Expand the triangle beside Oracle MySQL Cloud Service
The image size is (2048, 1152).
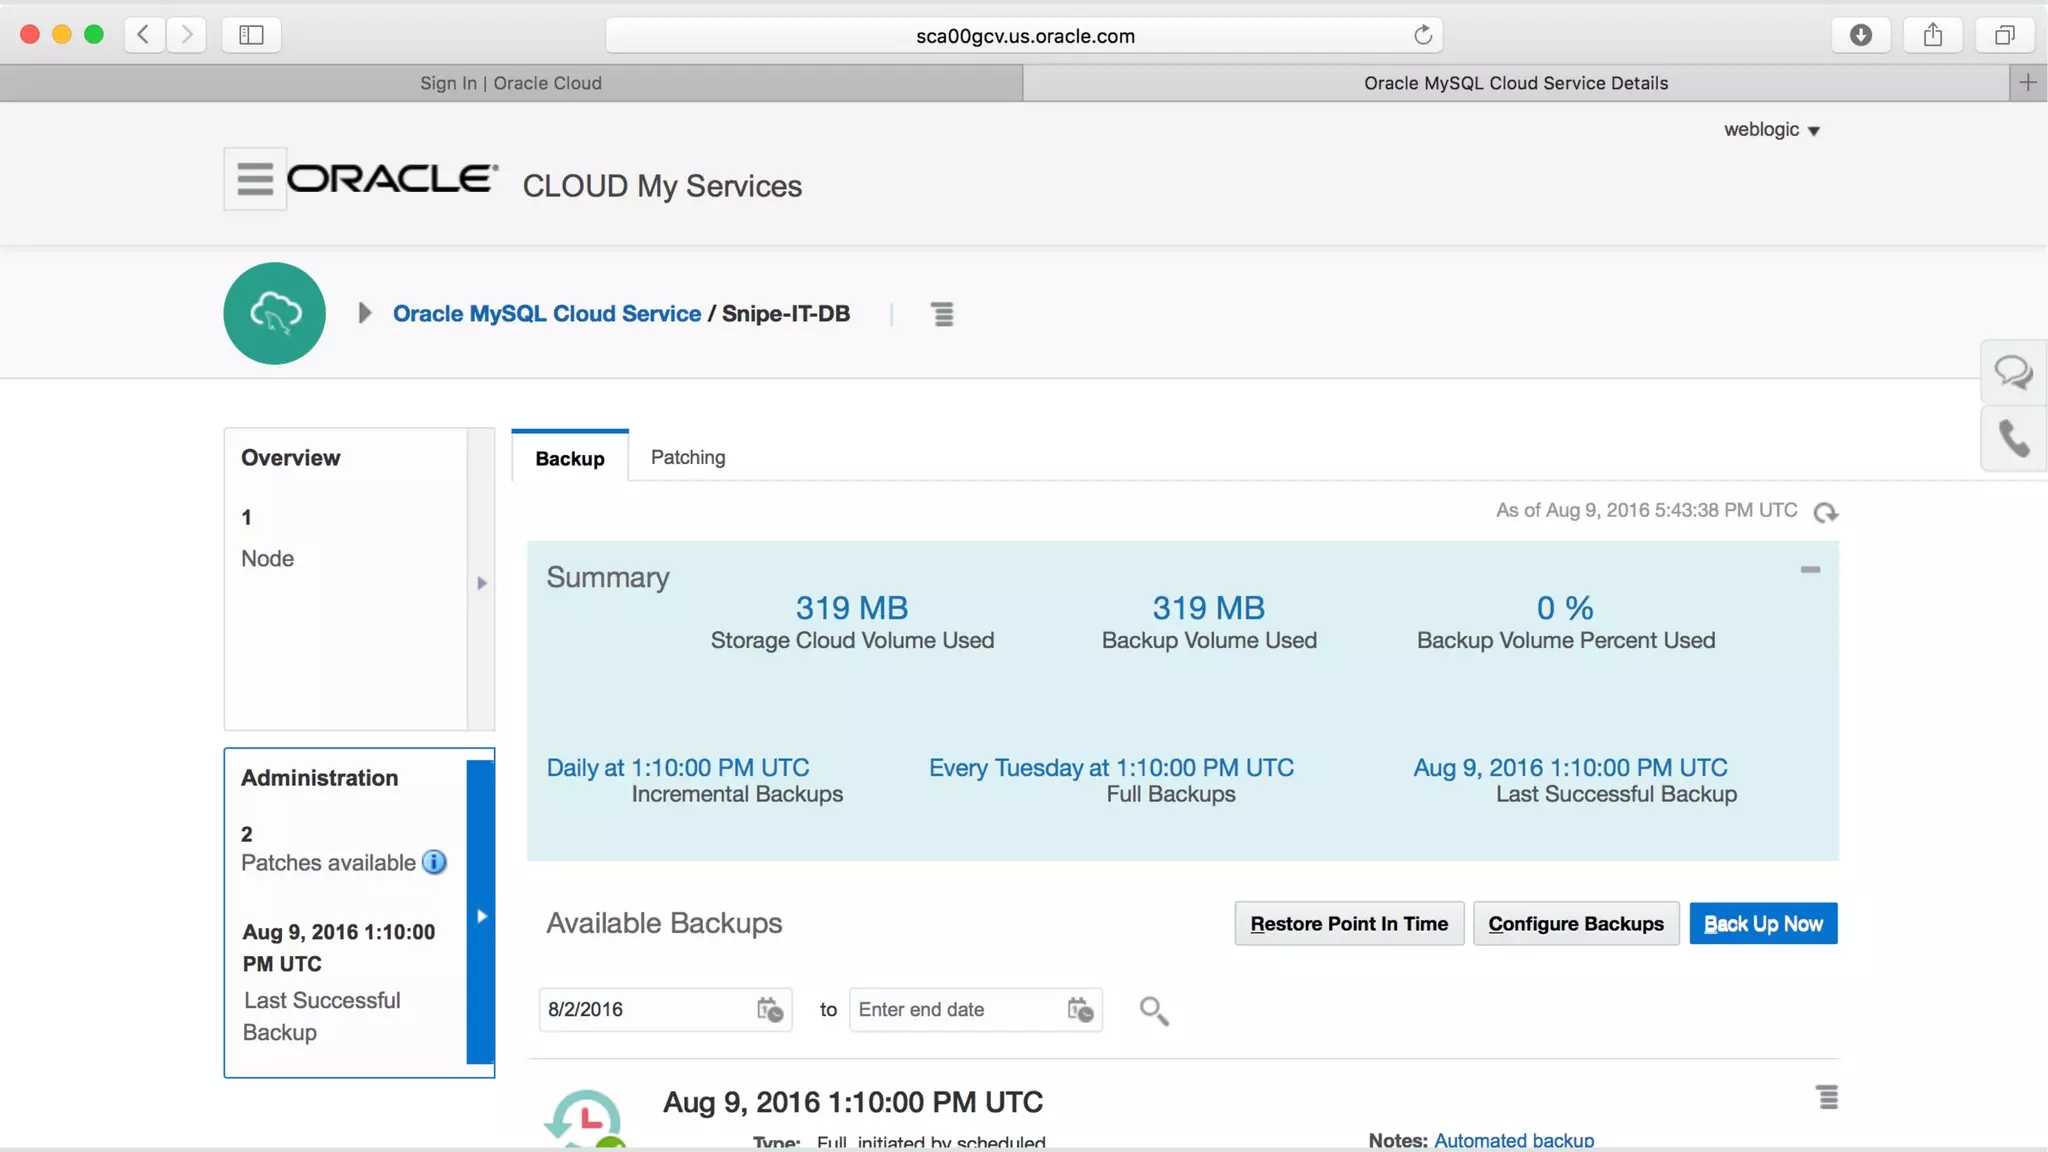coord(365,314)
